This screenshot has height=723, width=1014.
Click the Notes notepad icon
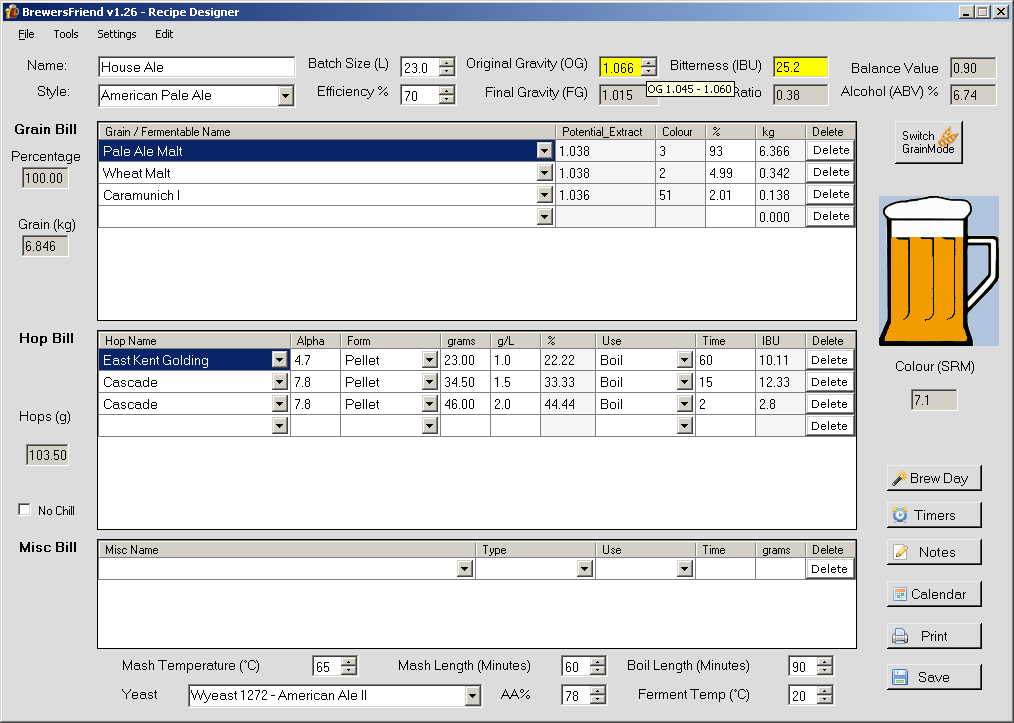tap(901, 552)
